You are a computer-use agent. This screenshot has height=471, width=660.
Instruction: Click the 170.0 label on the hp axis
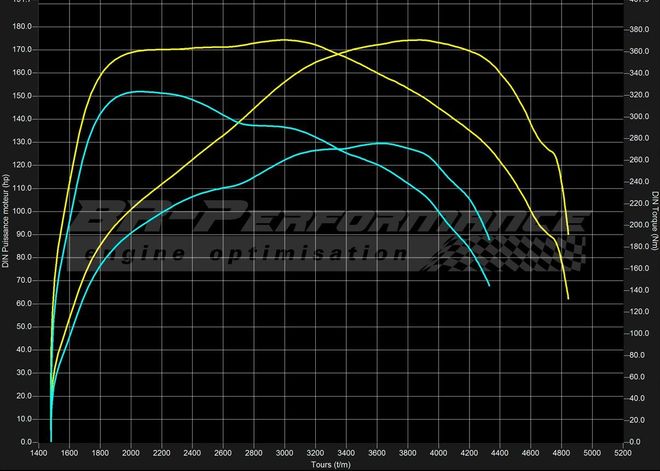[x=22, y=49]
